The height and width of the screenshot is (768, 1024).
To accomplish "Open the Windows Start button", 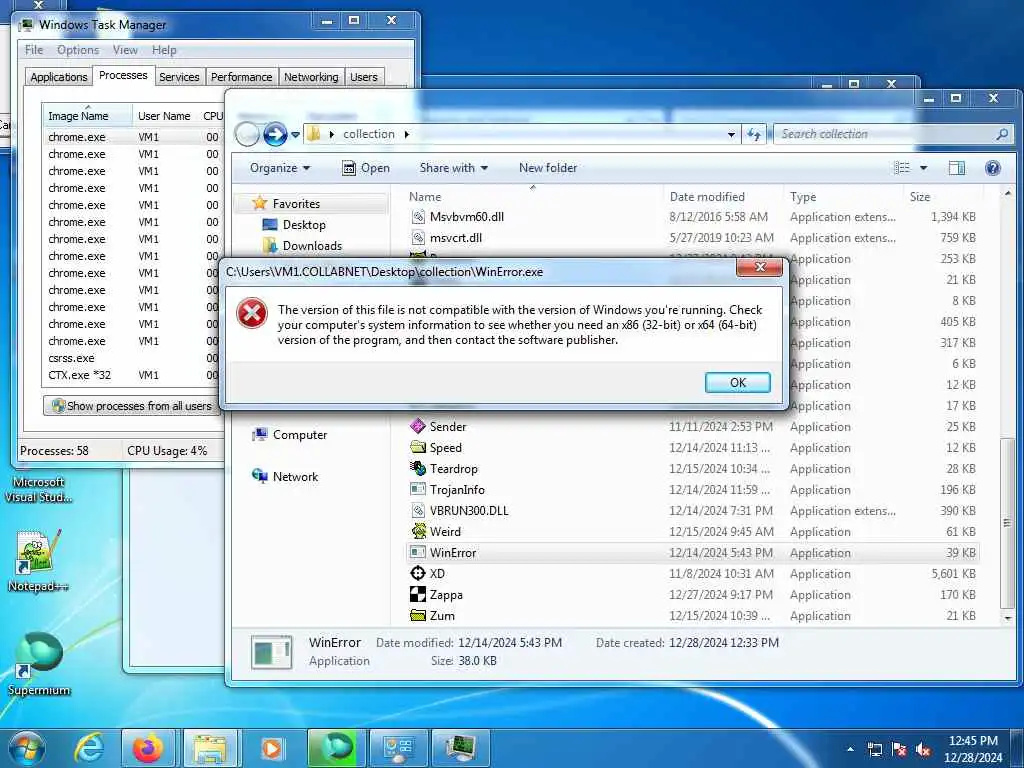I will pyautogui.click(x=27, y=748).
